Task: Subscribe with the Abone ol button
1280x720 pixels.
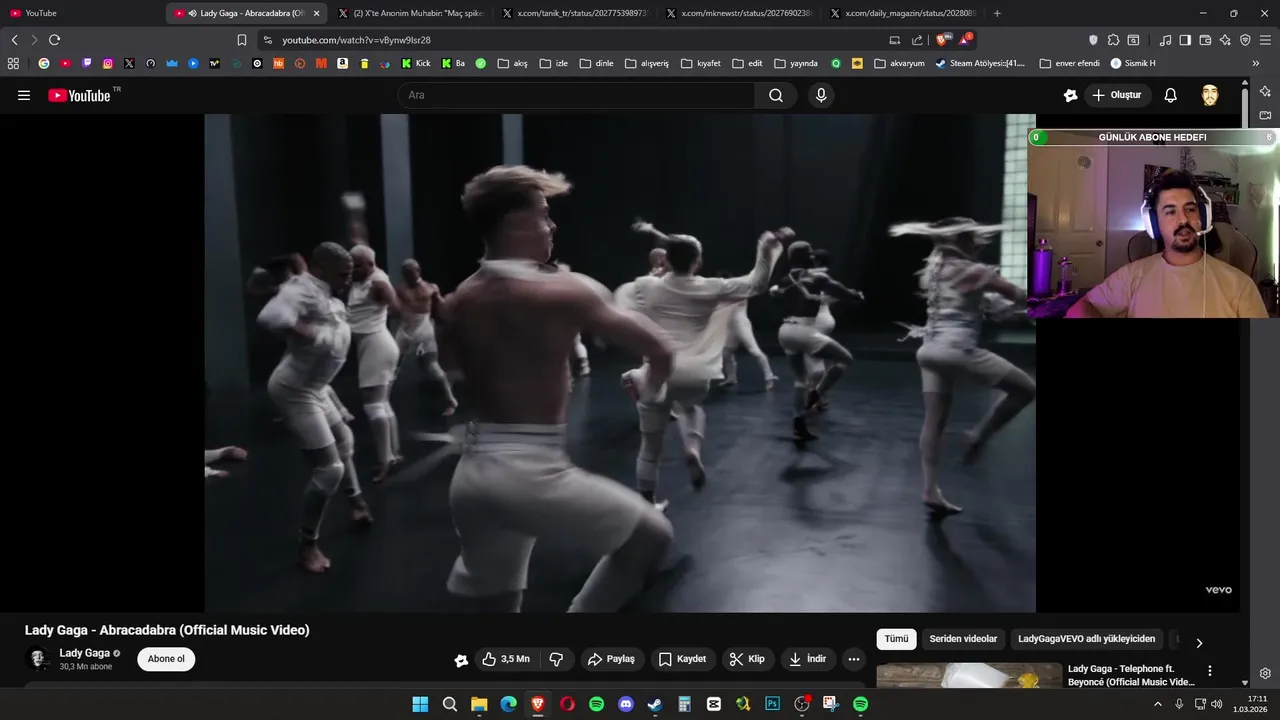Action: [166, 659]
